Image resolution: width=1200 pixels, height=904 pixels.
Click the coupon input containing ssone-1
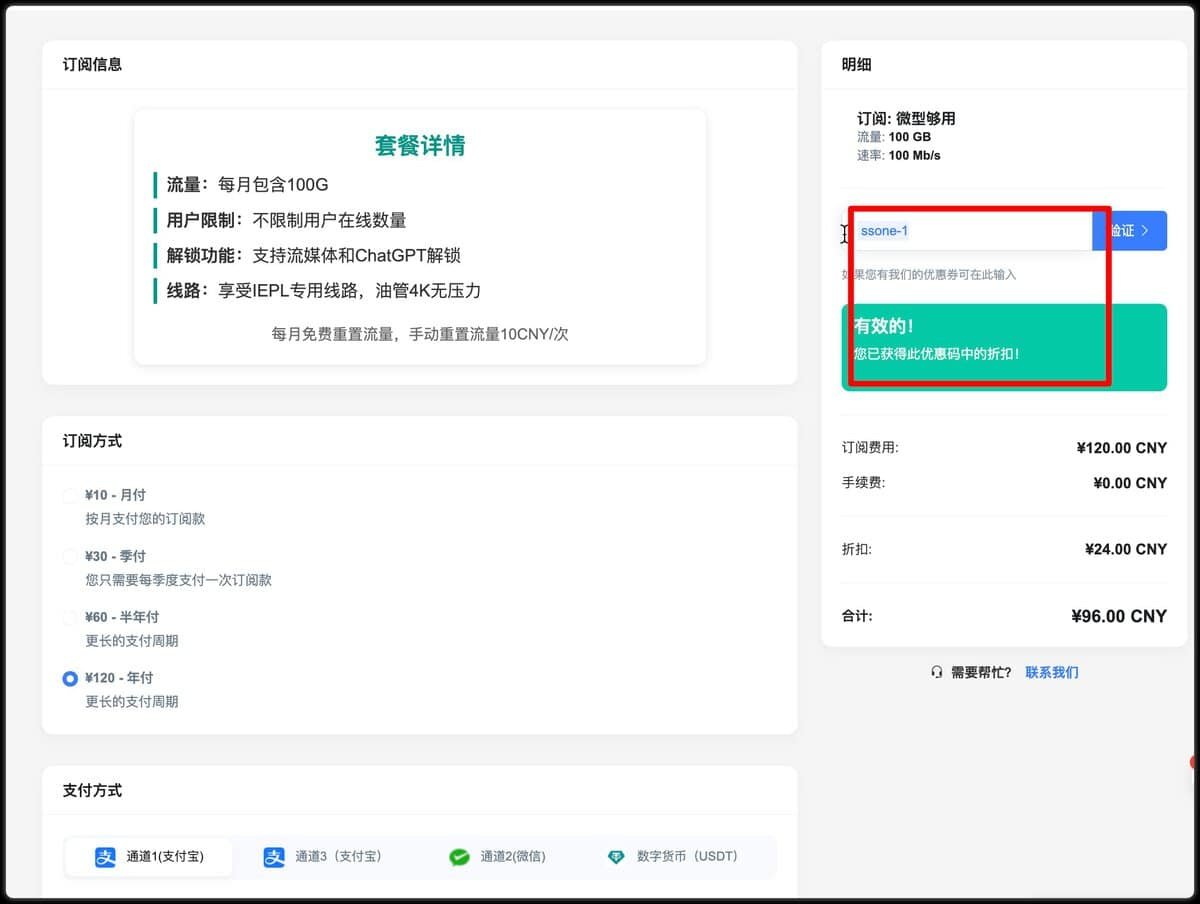click(970, 230)
